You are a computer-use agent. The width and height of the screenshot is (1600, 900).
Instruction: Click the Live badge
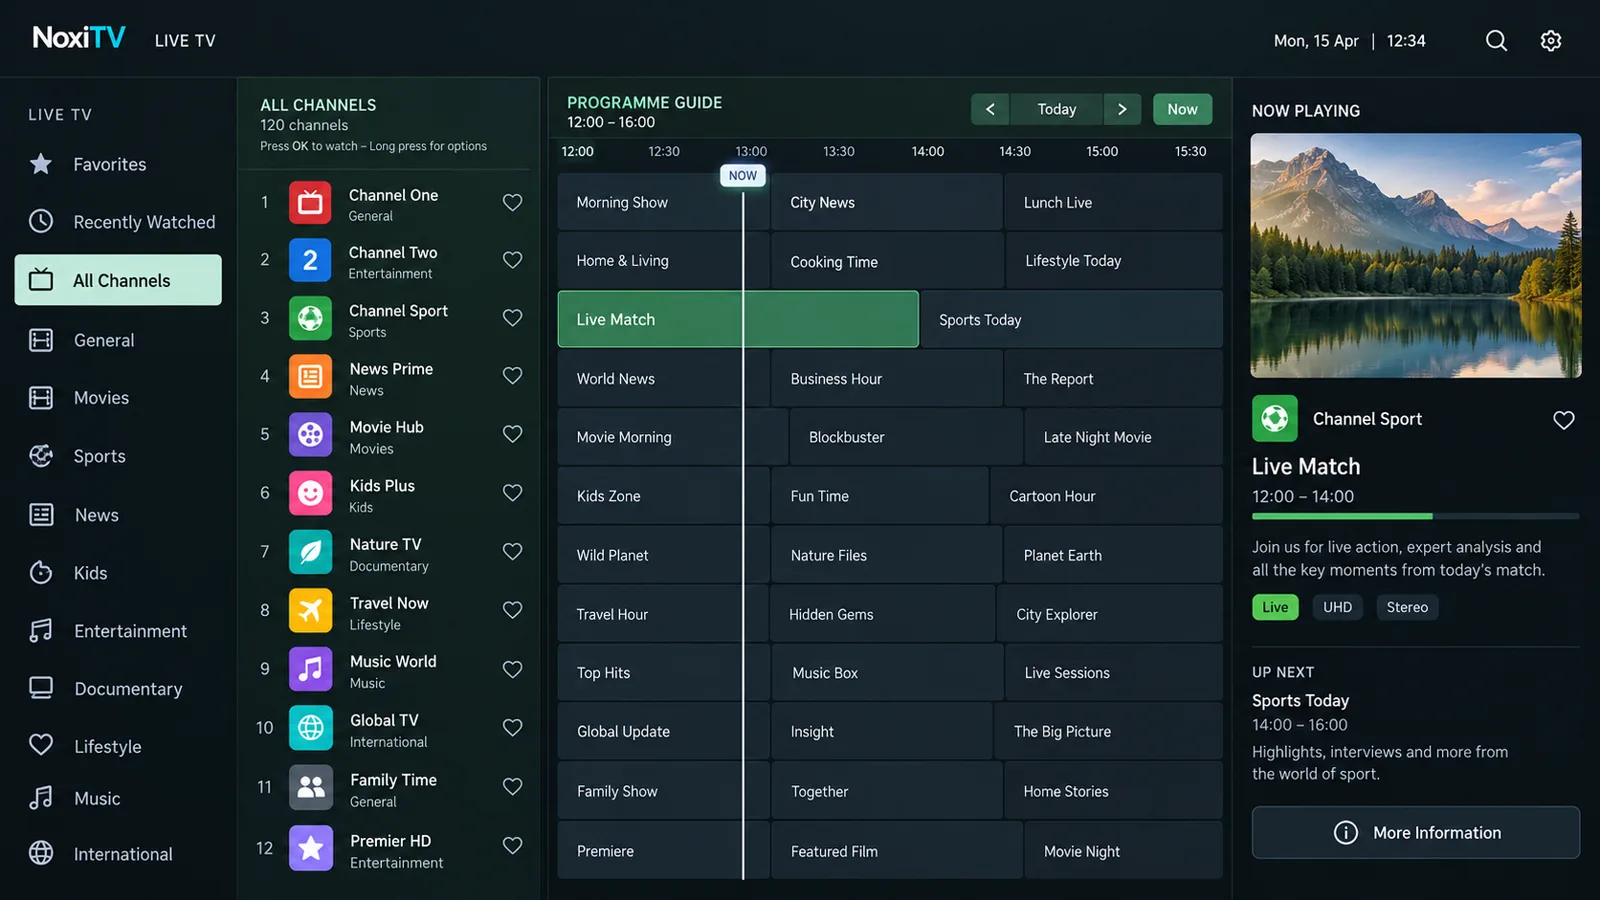pos(1275,607)
